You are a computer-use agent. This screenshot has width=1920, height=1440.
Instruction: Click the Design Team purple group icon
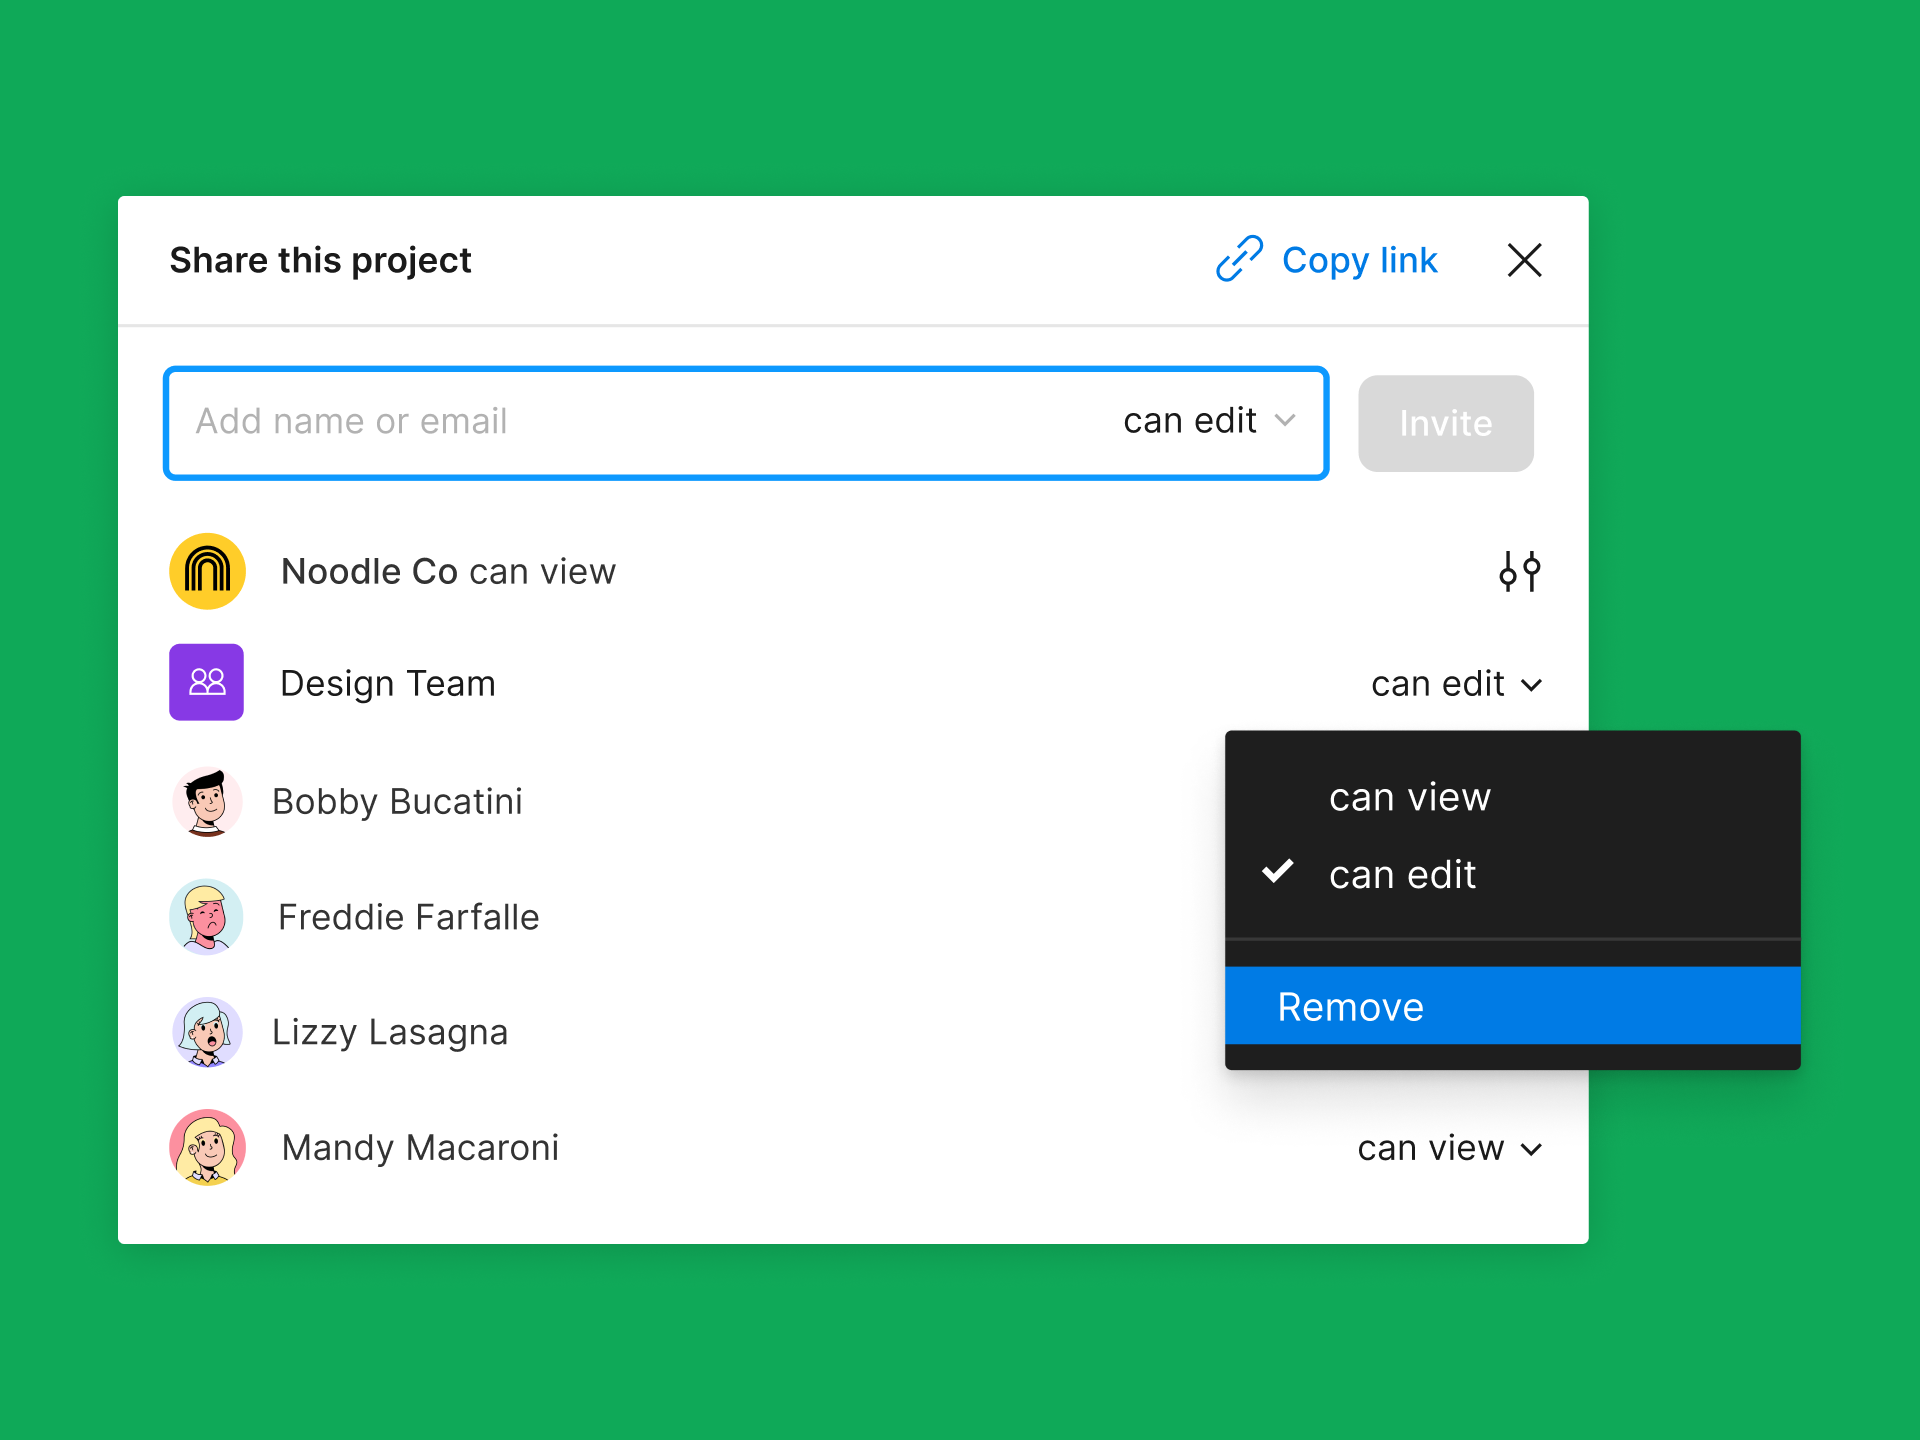(206, 682)
